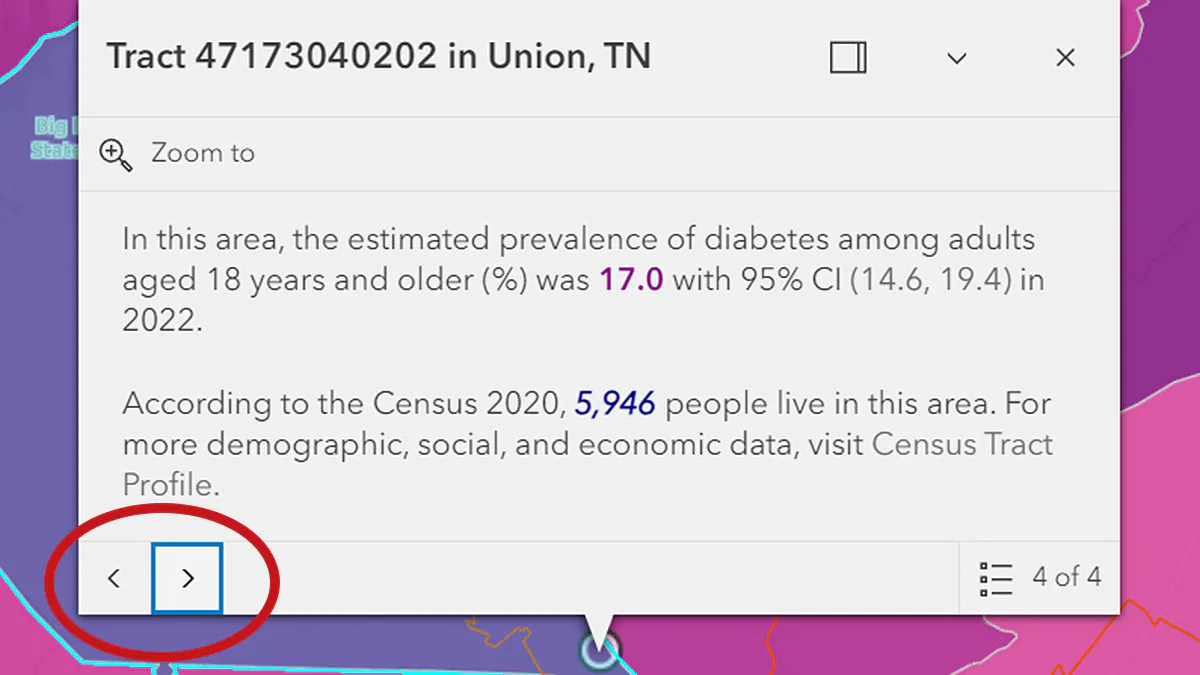
Task: Click the Tract 47173040202 popup title
Action: coord(379,57)
